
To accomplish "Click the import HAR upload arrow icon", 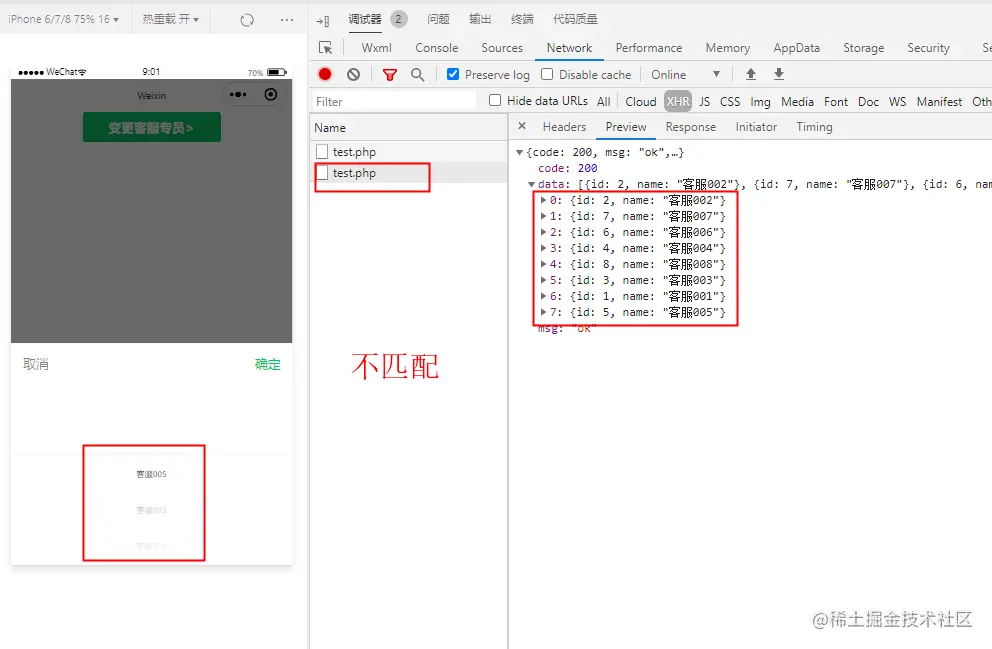I will click(751, 74).
